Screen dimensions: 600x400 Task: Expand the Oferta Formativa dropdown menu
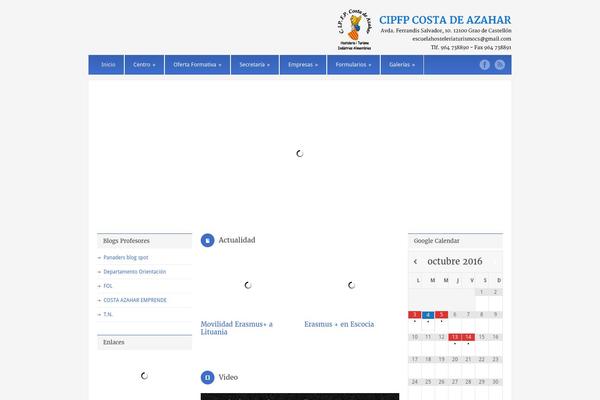(x=197, y=65)
